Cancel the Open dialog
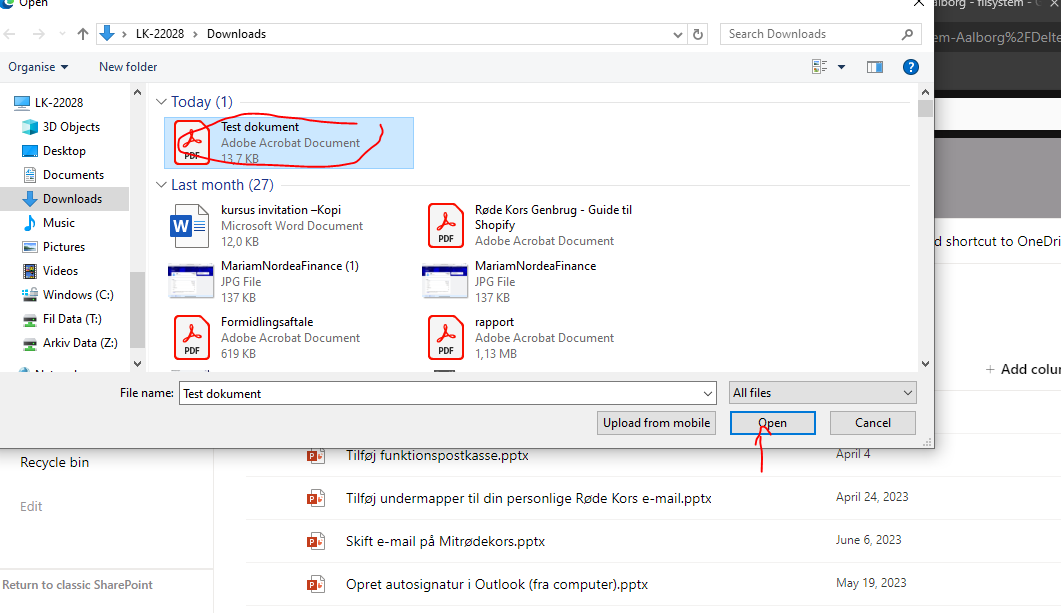 tap(873, 423)
